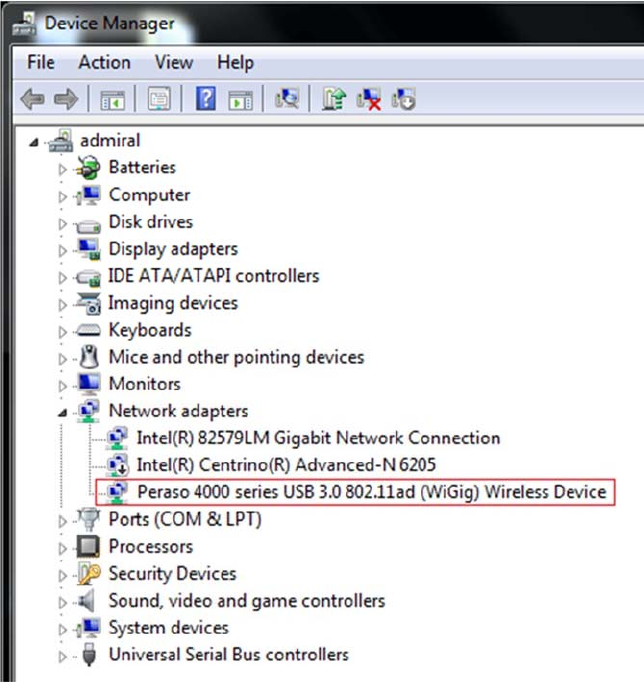Click the Forward arrow toolbar button

(66, 99)
